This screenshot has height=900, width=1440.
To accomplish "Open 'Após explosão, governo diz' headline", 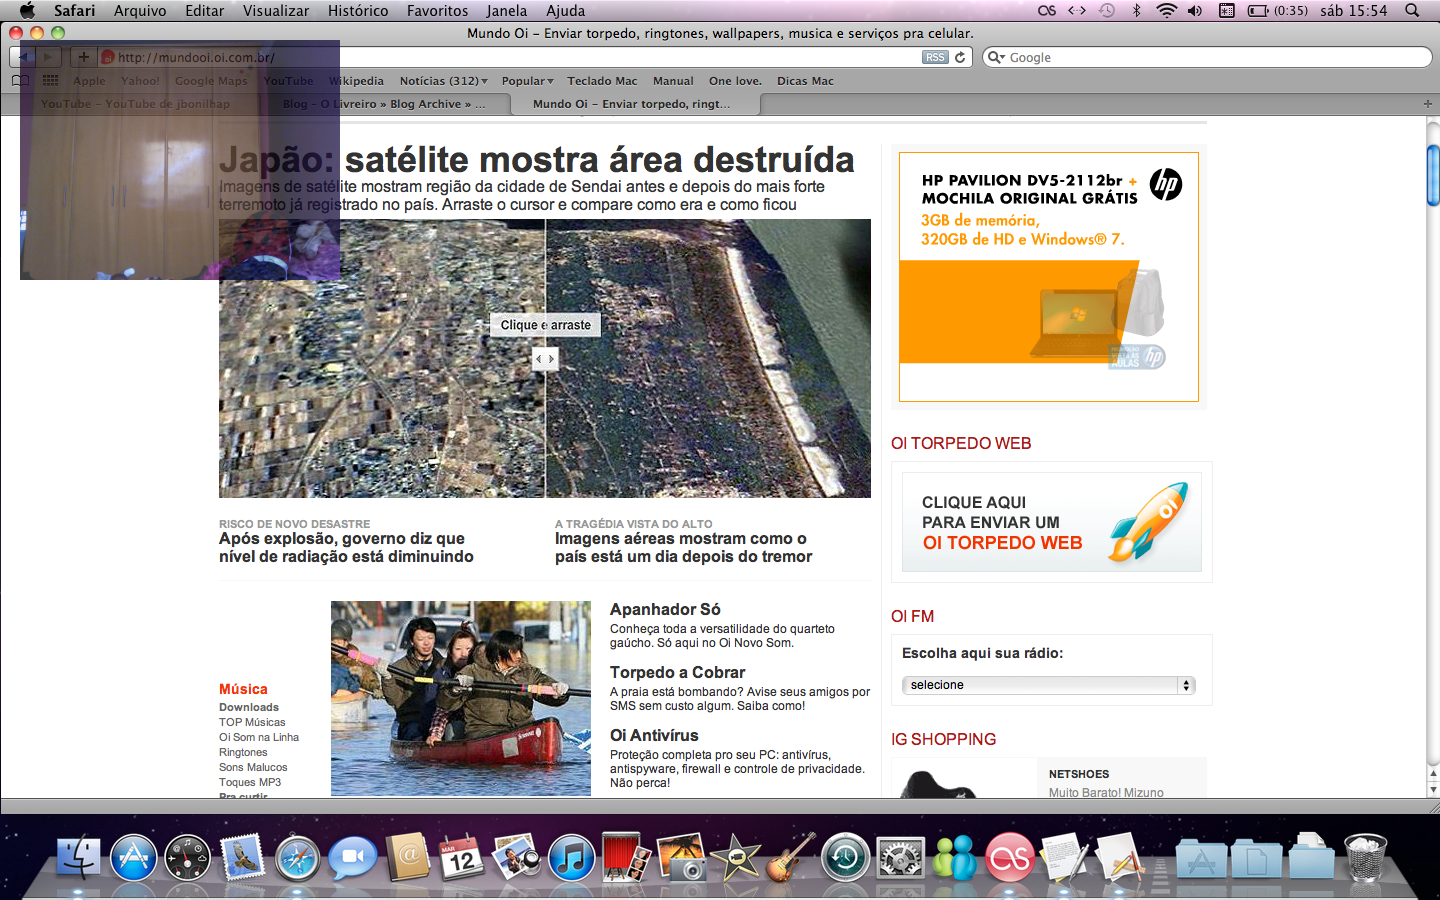I will [x=346, y=548].
